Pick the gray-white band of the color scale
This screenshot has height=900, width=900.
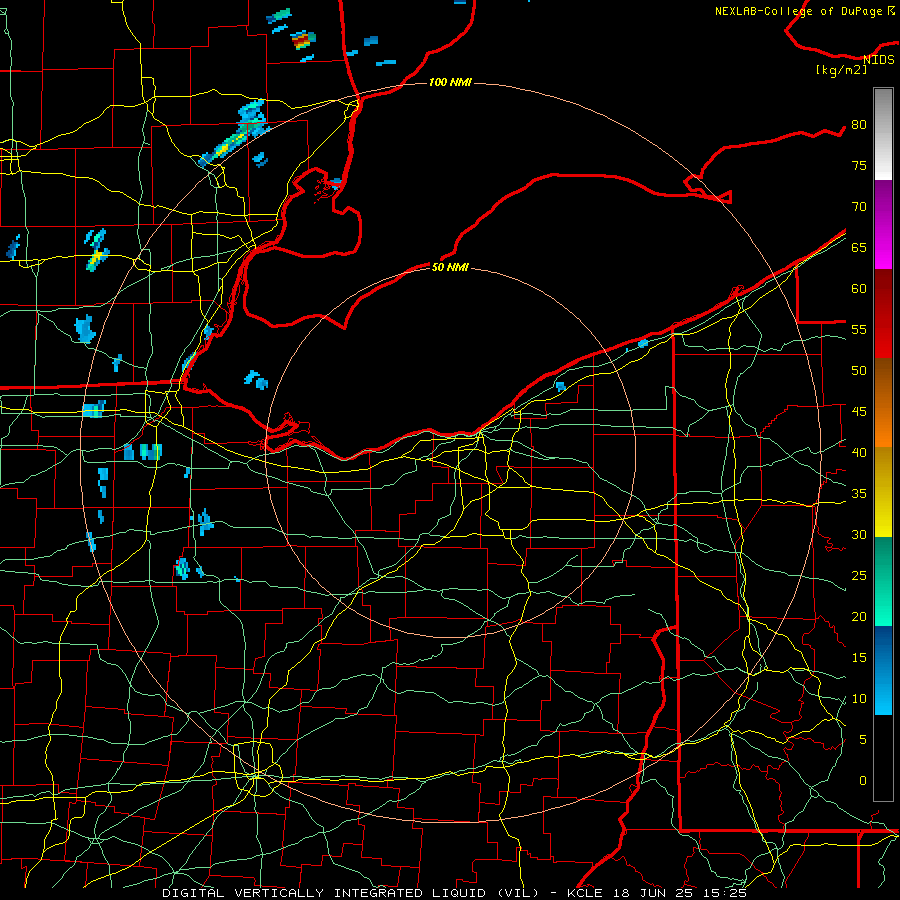click(883, 134)
